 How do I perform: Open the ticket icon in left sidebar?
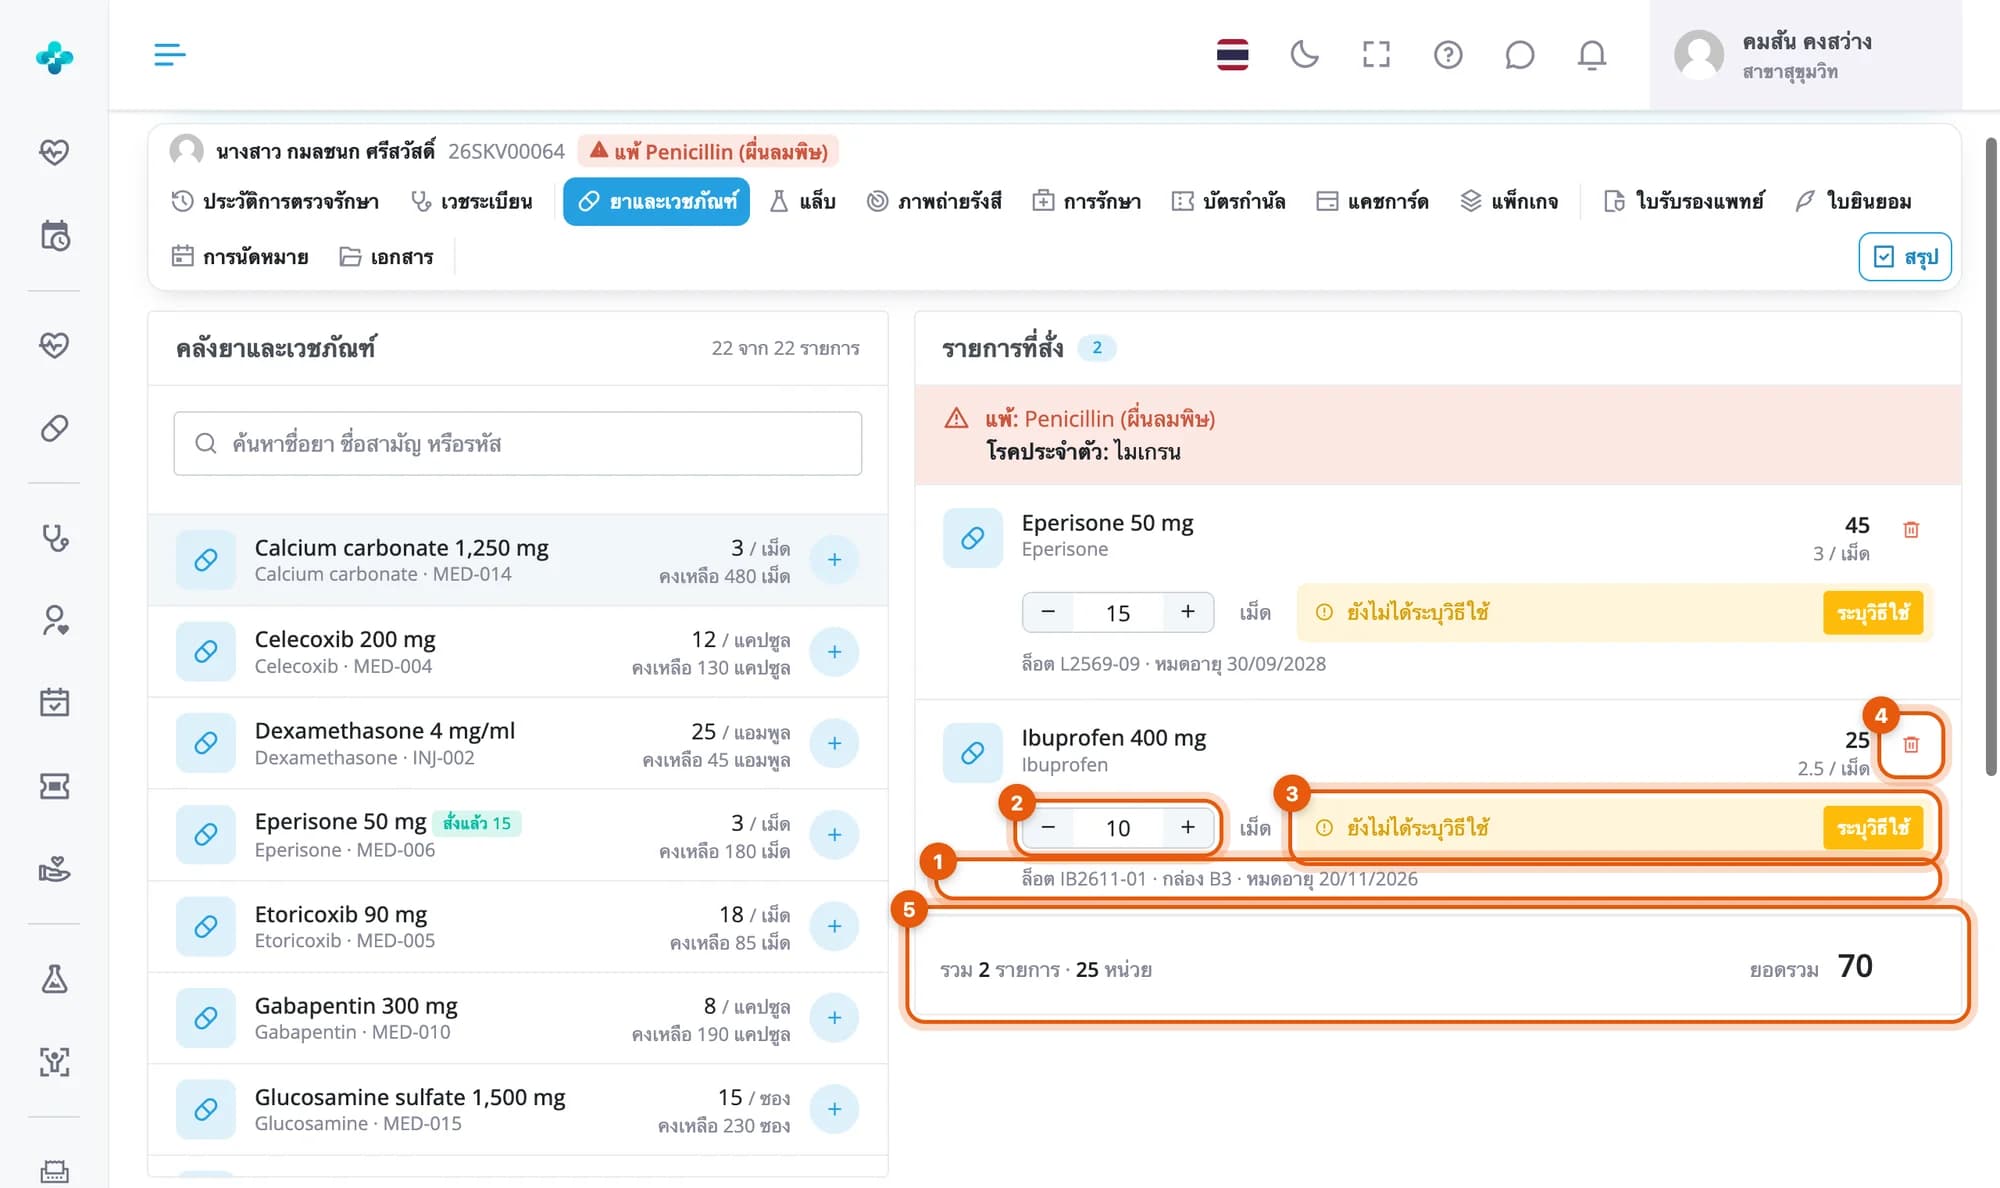point(54,786)
